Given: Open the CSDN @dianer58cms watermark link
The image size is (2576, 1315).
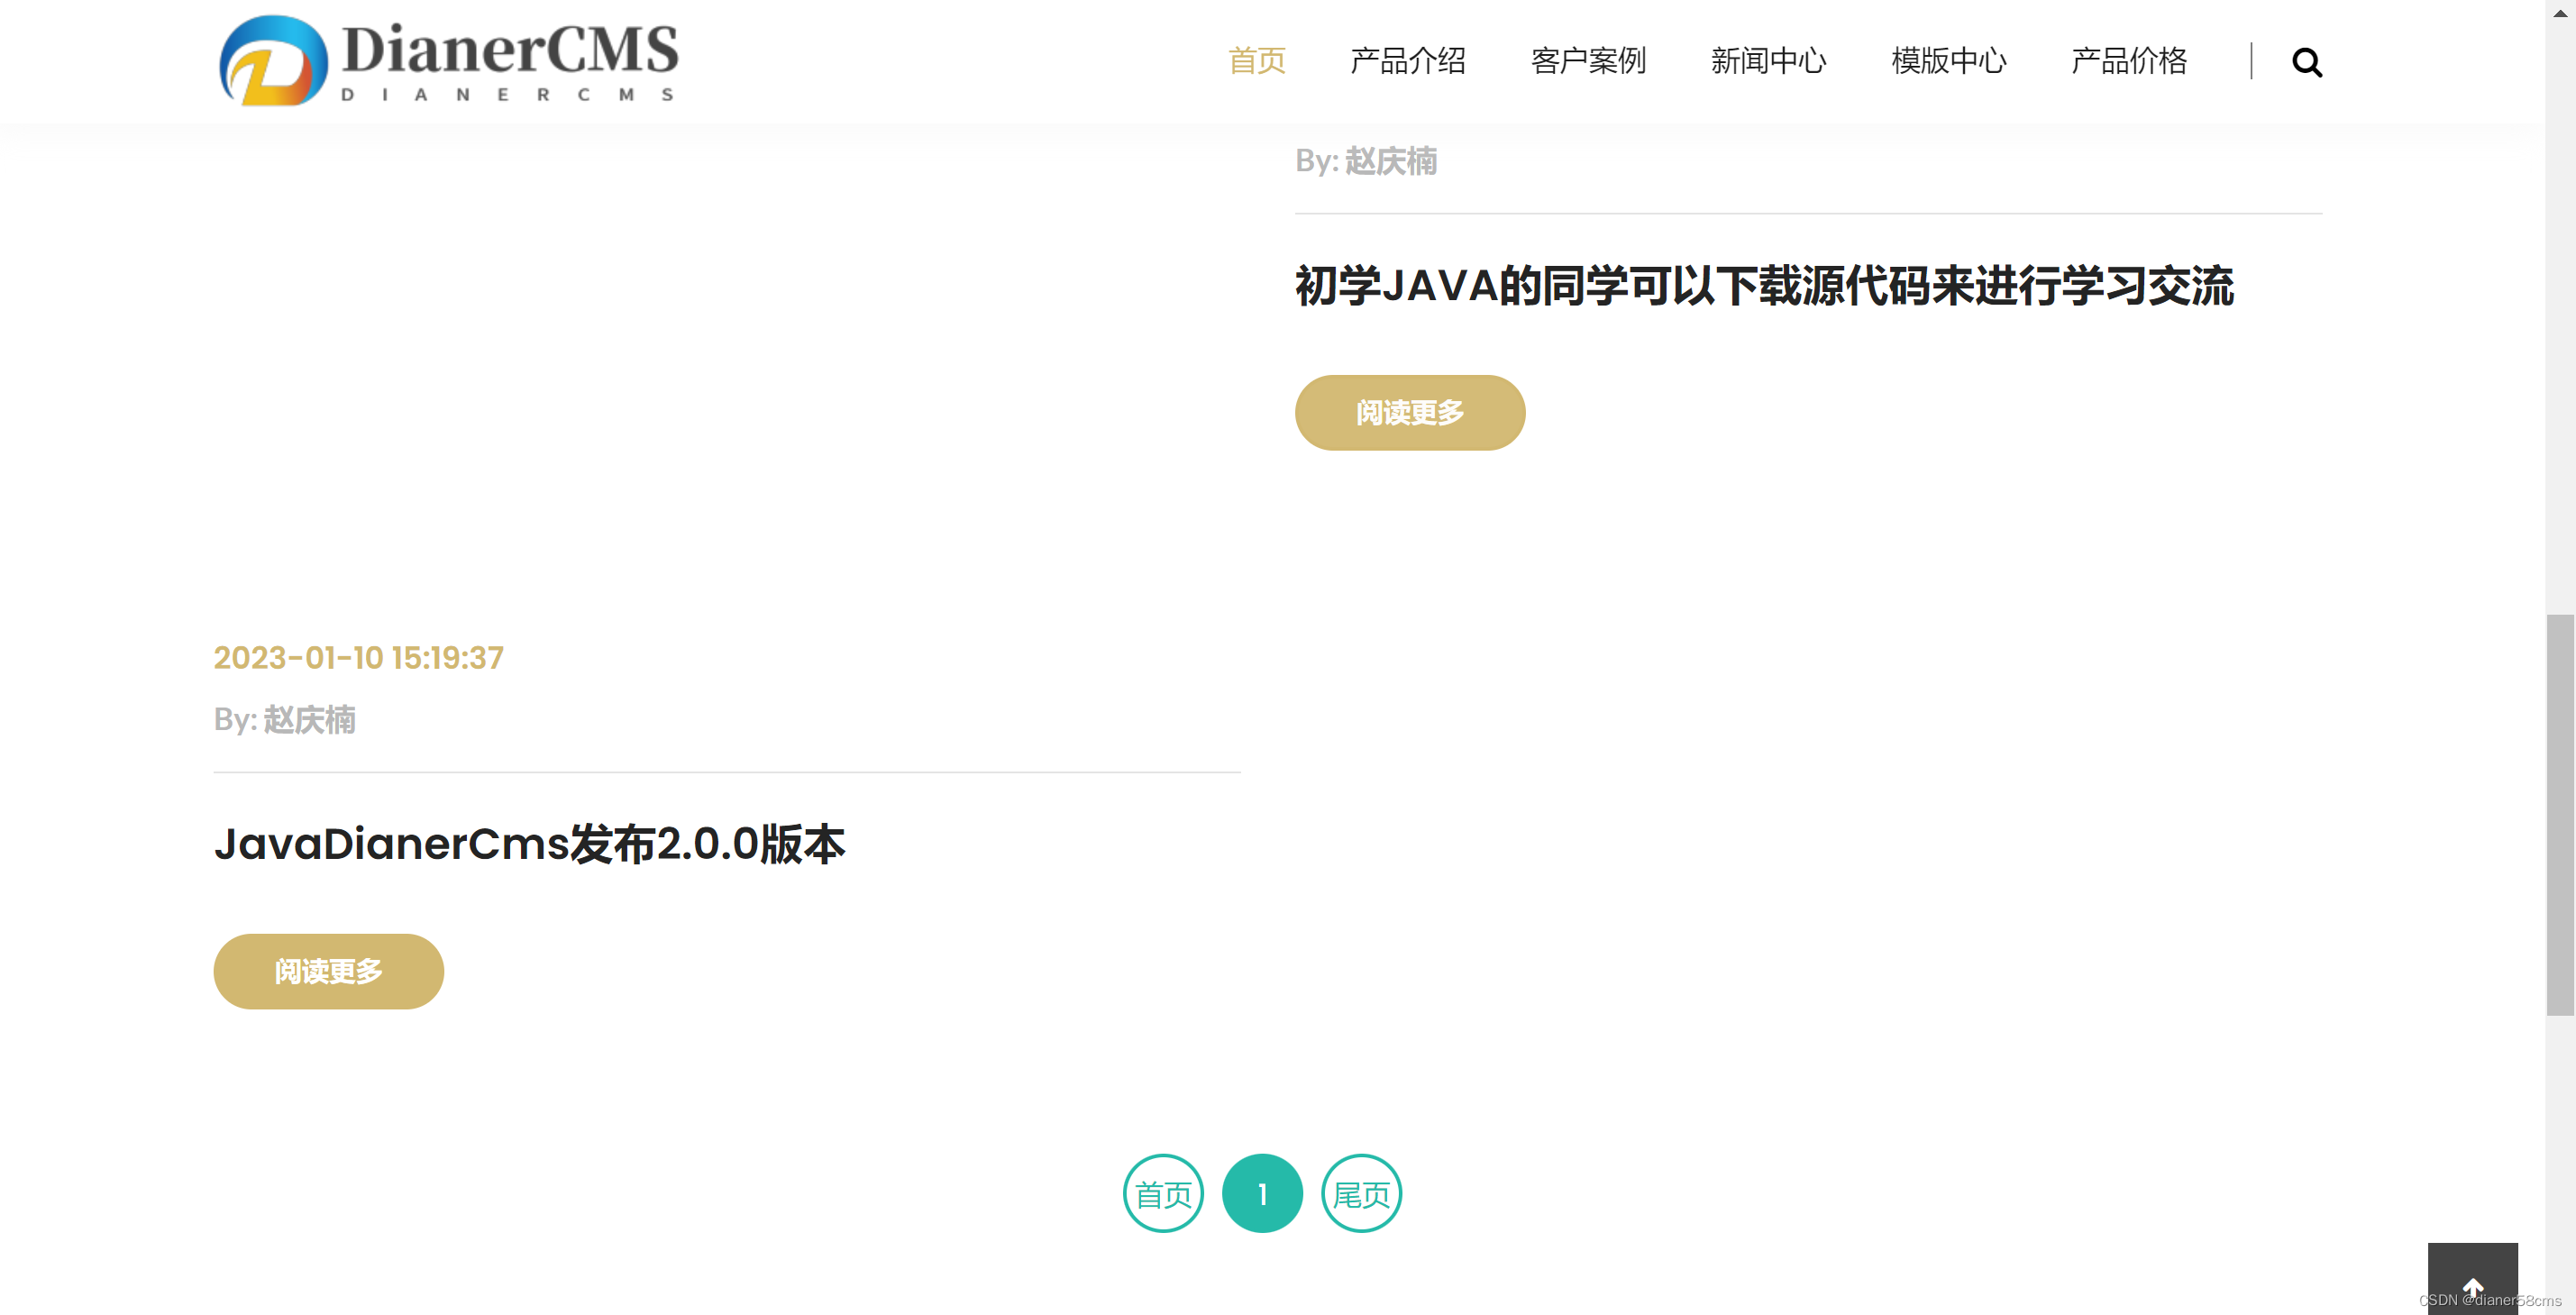Looking at the screenshot, I should tap(2494, 1300).
